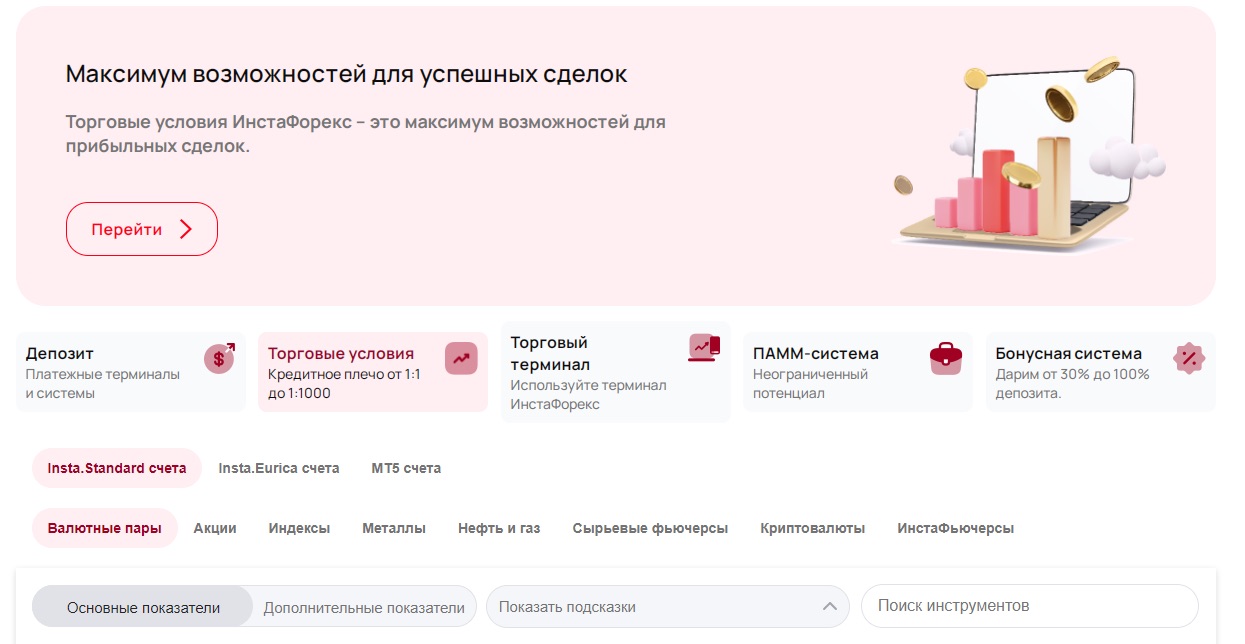The image size is (1245, 644).
Task: Switch to Insta.Eurica счета tab
Action: pos(279,468)
